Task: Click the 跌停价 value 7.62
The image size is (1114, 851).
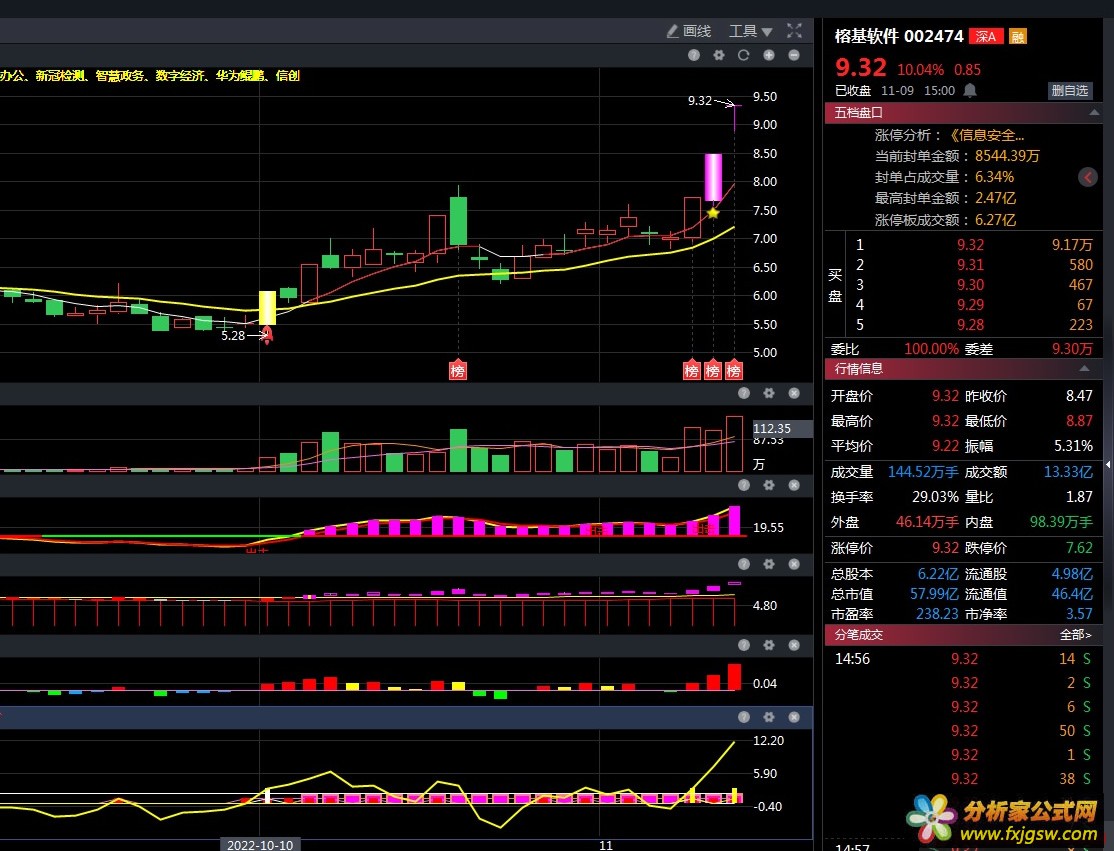Action: point(1078,548)
